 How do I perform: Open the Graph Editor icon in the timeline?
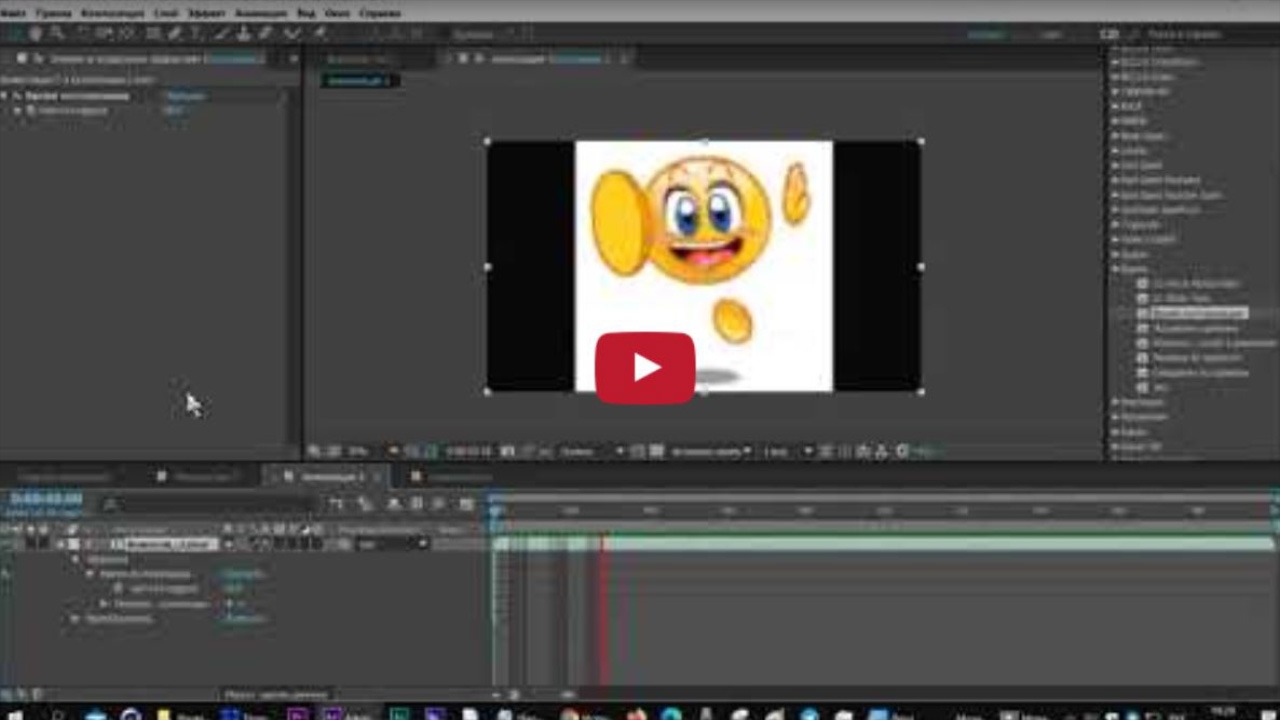[x=465, y=503]
